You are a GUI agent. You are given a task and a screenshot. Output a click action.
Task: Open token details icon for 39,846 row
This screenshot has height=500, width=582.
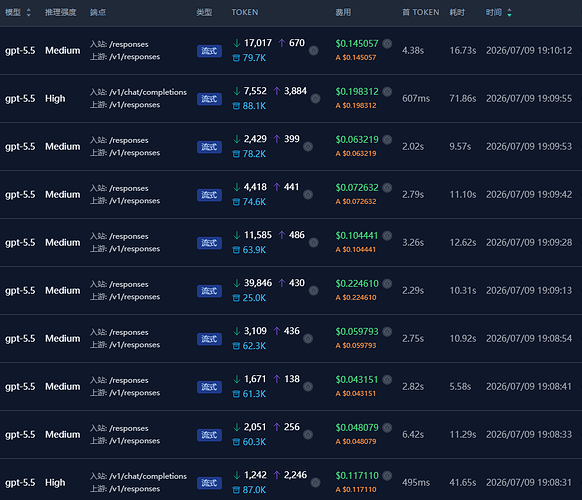(x=314, y=291)
